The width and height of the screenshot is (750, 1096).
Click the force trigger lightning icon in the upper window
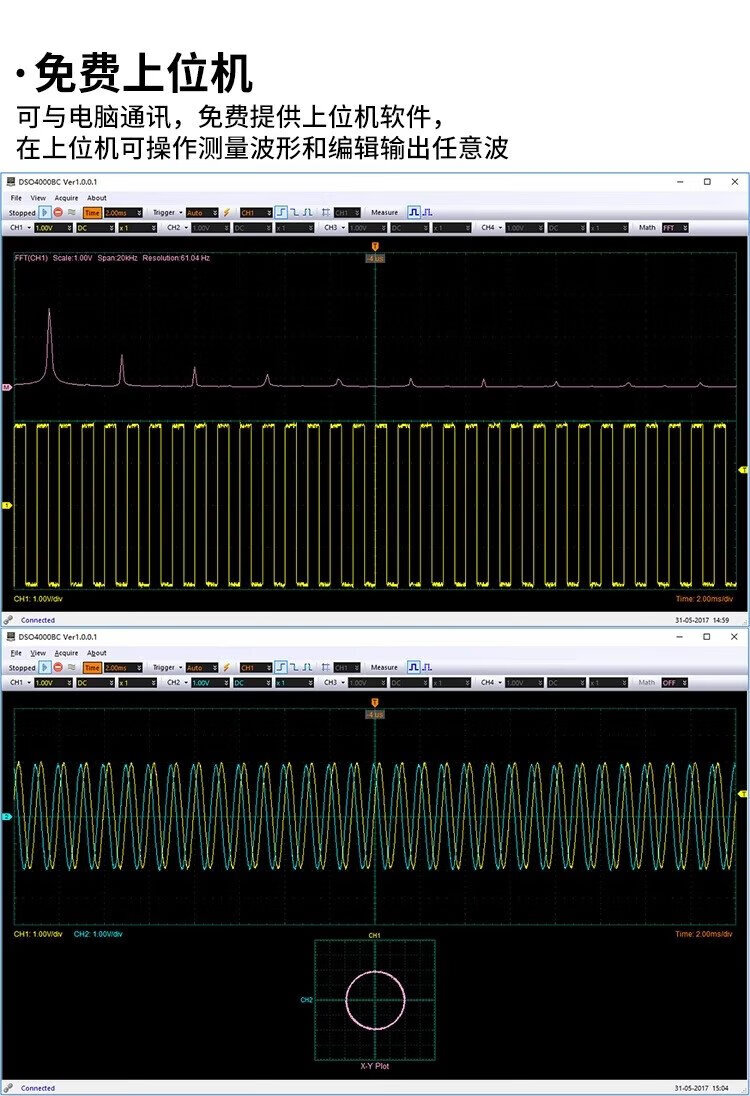click(x=226, y=213)
